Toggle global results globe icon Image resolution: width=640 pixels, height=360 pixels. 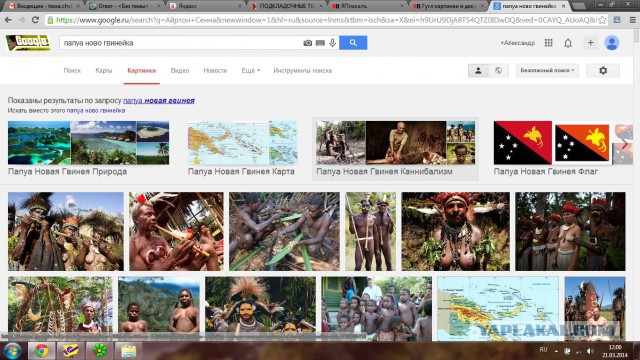coord(498,71)
